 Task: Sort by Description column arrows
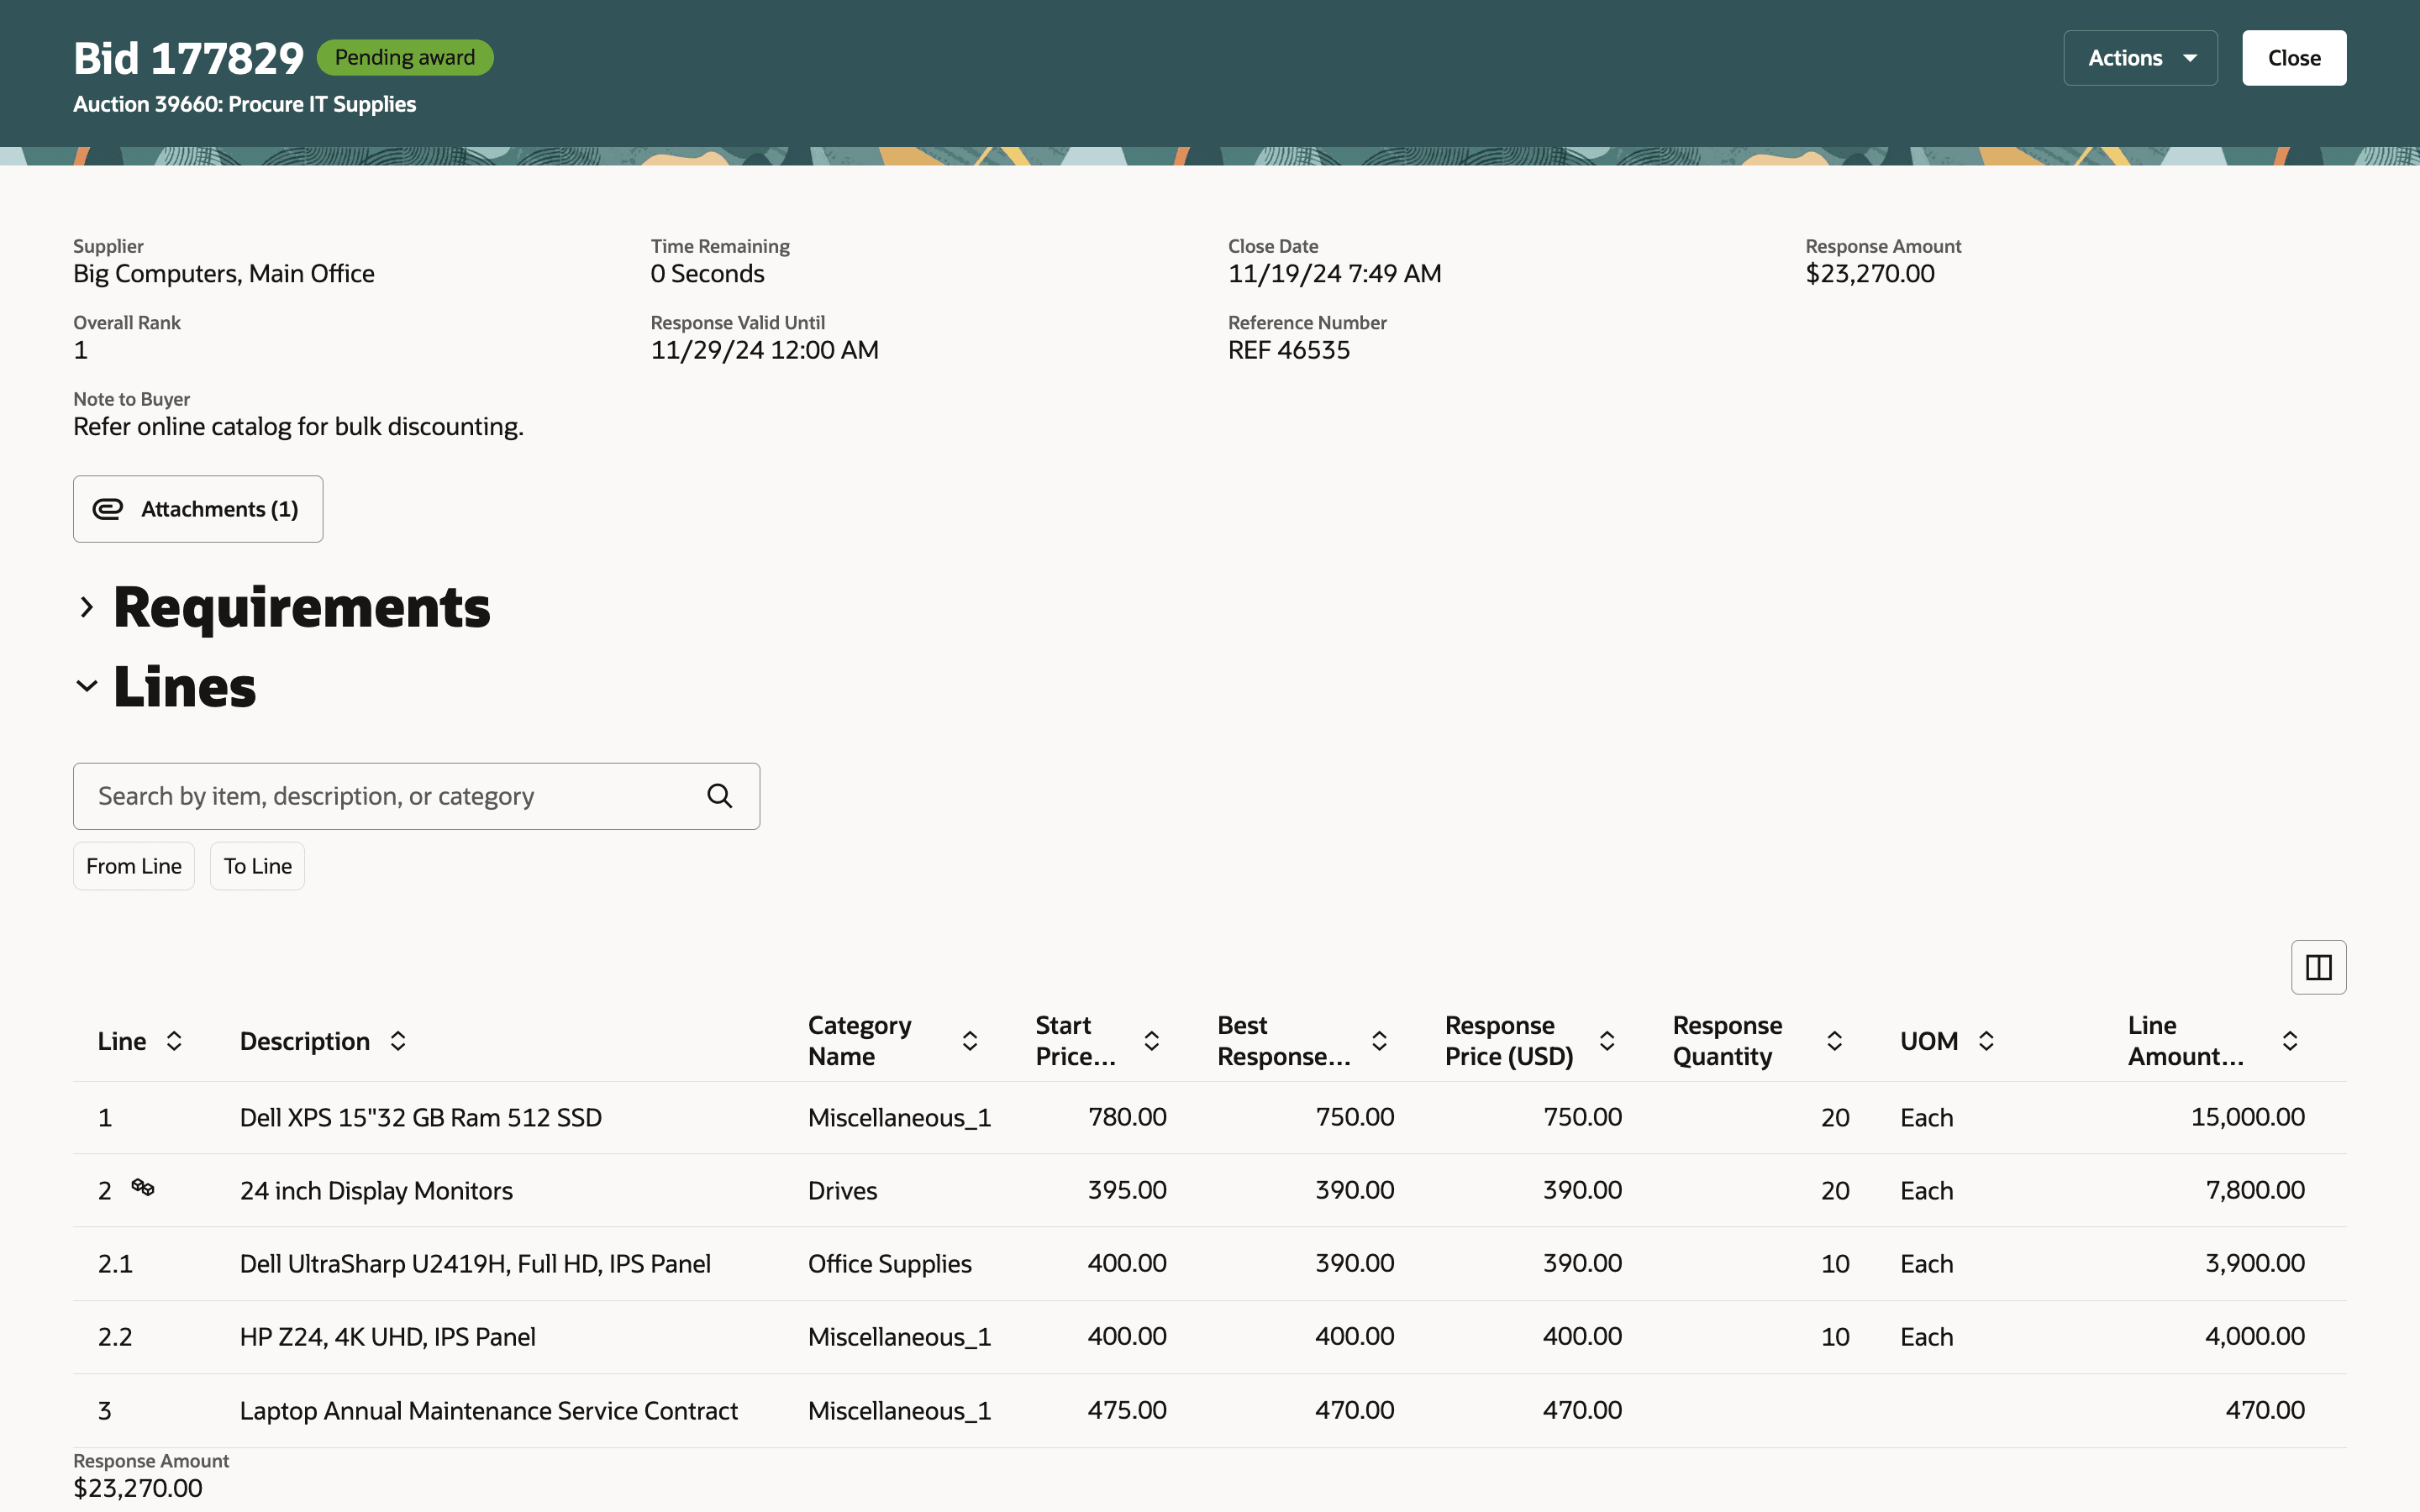[x=398, y=1041]
